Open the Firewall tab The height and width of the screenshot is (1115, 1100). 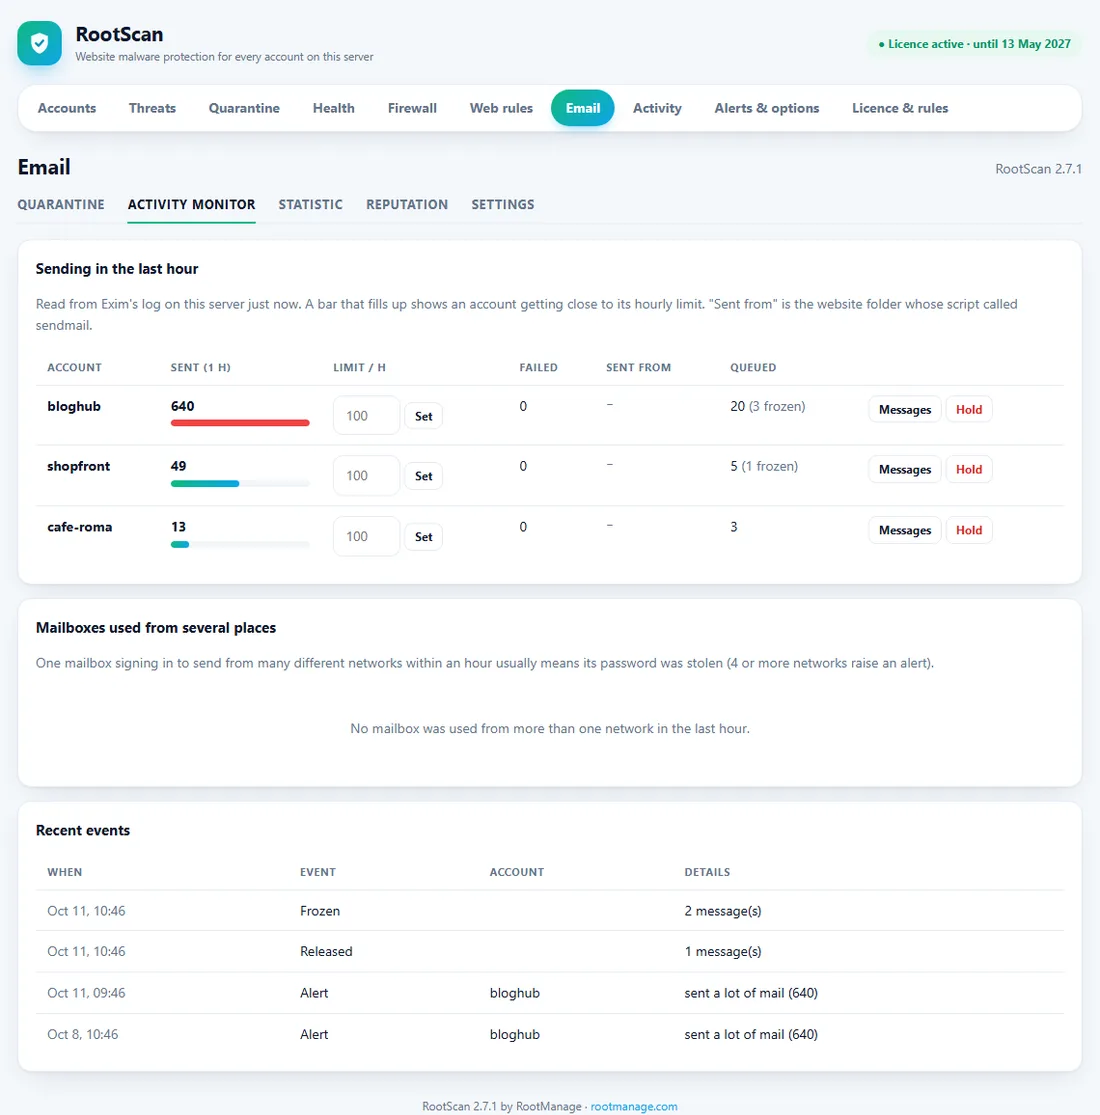coord(412,108)
